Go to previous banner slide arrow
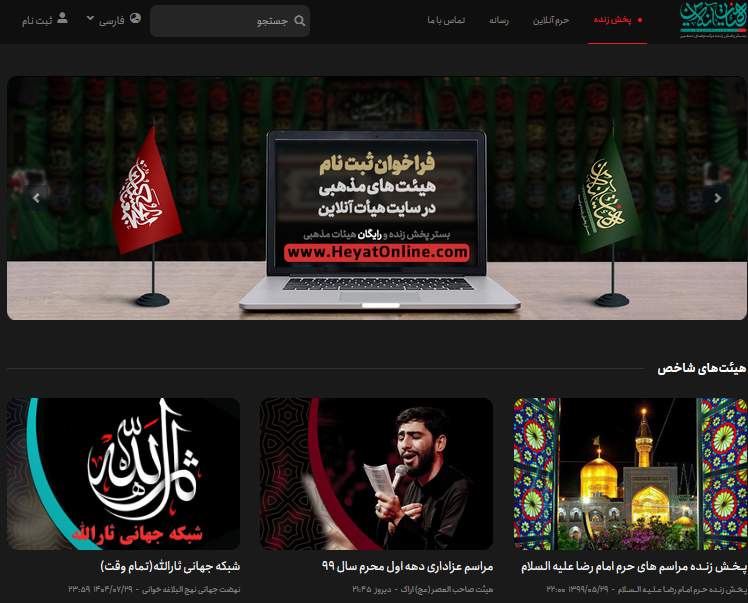Image resolution: width=748 pixels, height=603 pixels. pyautogui.click(x=36, y=198)
